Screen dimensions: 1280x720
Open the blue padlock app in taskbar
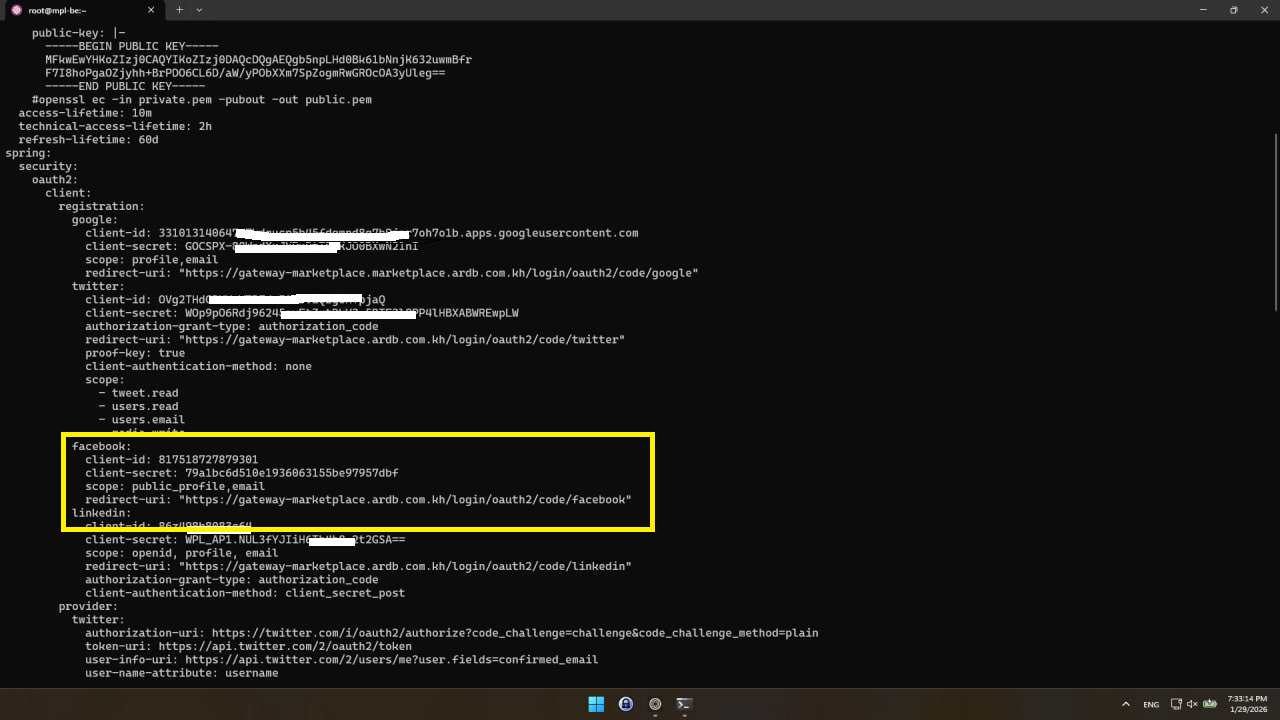(626, 704)
